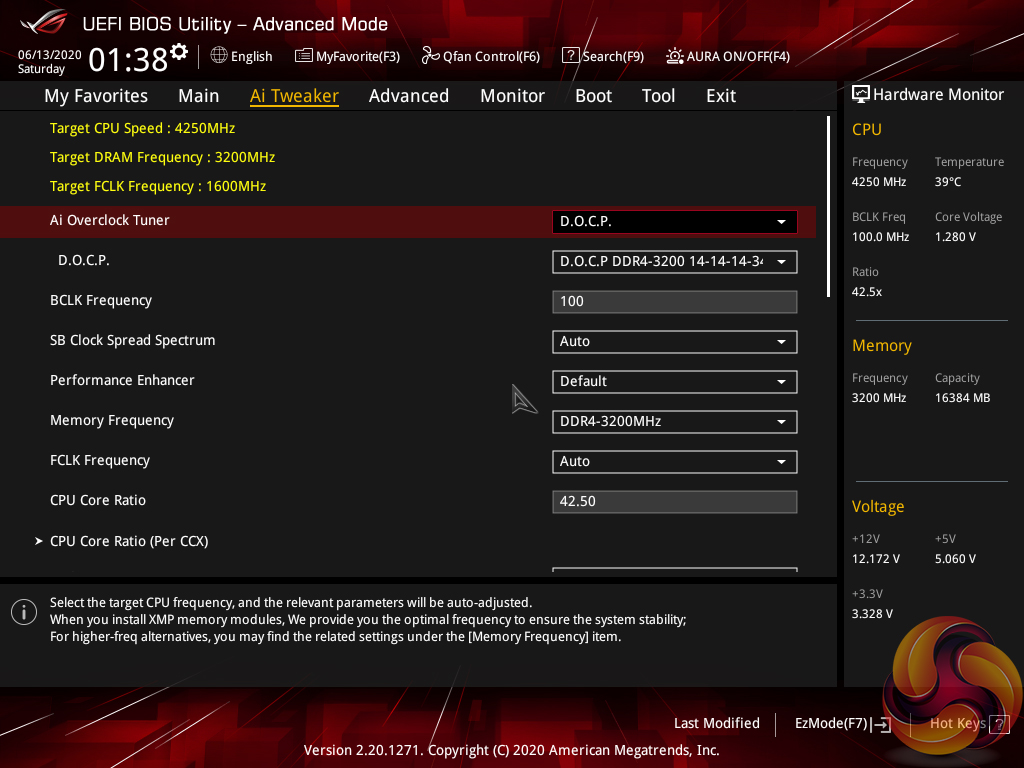Click the Hot Keys button
Viewport: 1024px width, 768px height.
(x=957, y=723)
